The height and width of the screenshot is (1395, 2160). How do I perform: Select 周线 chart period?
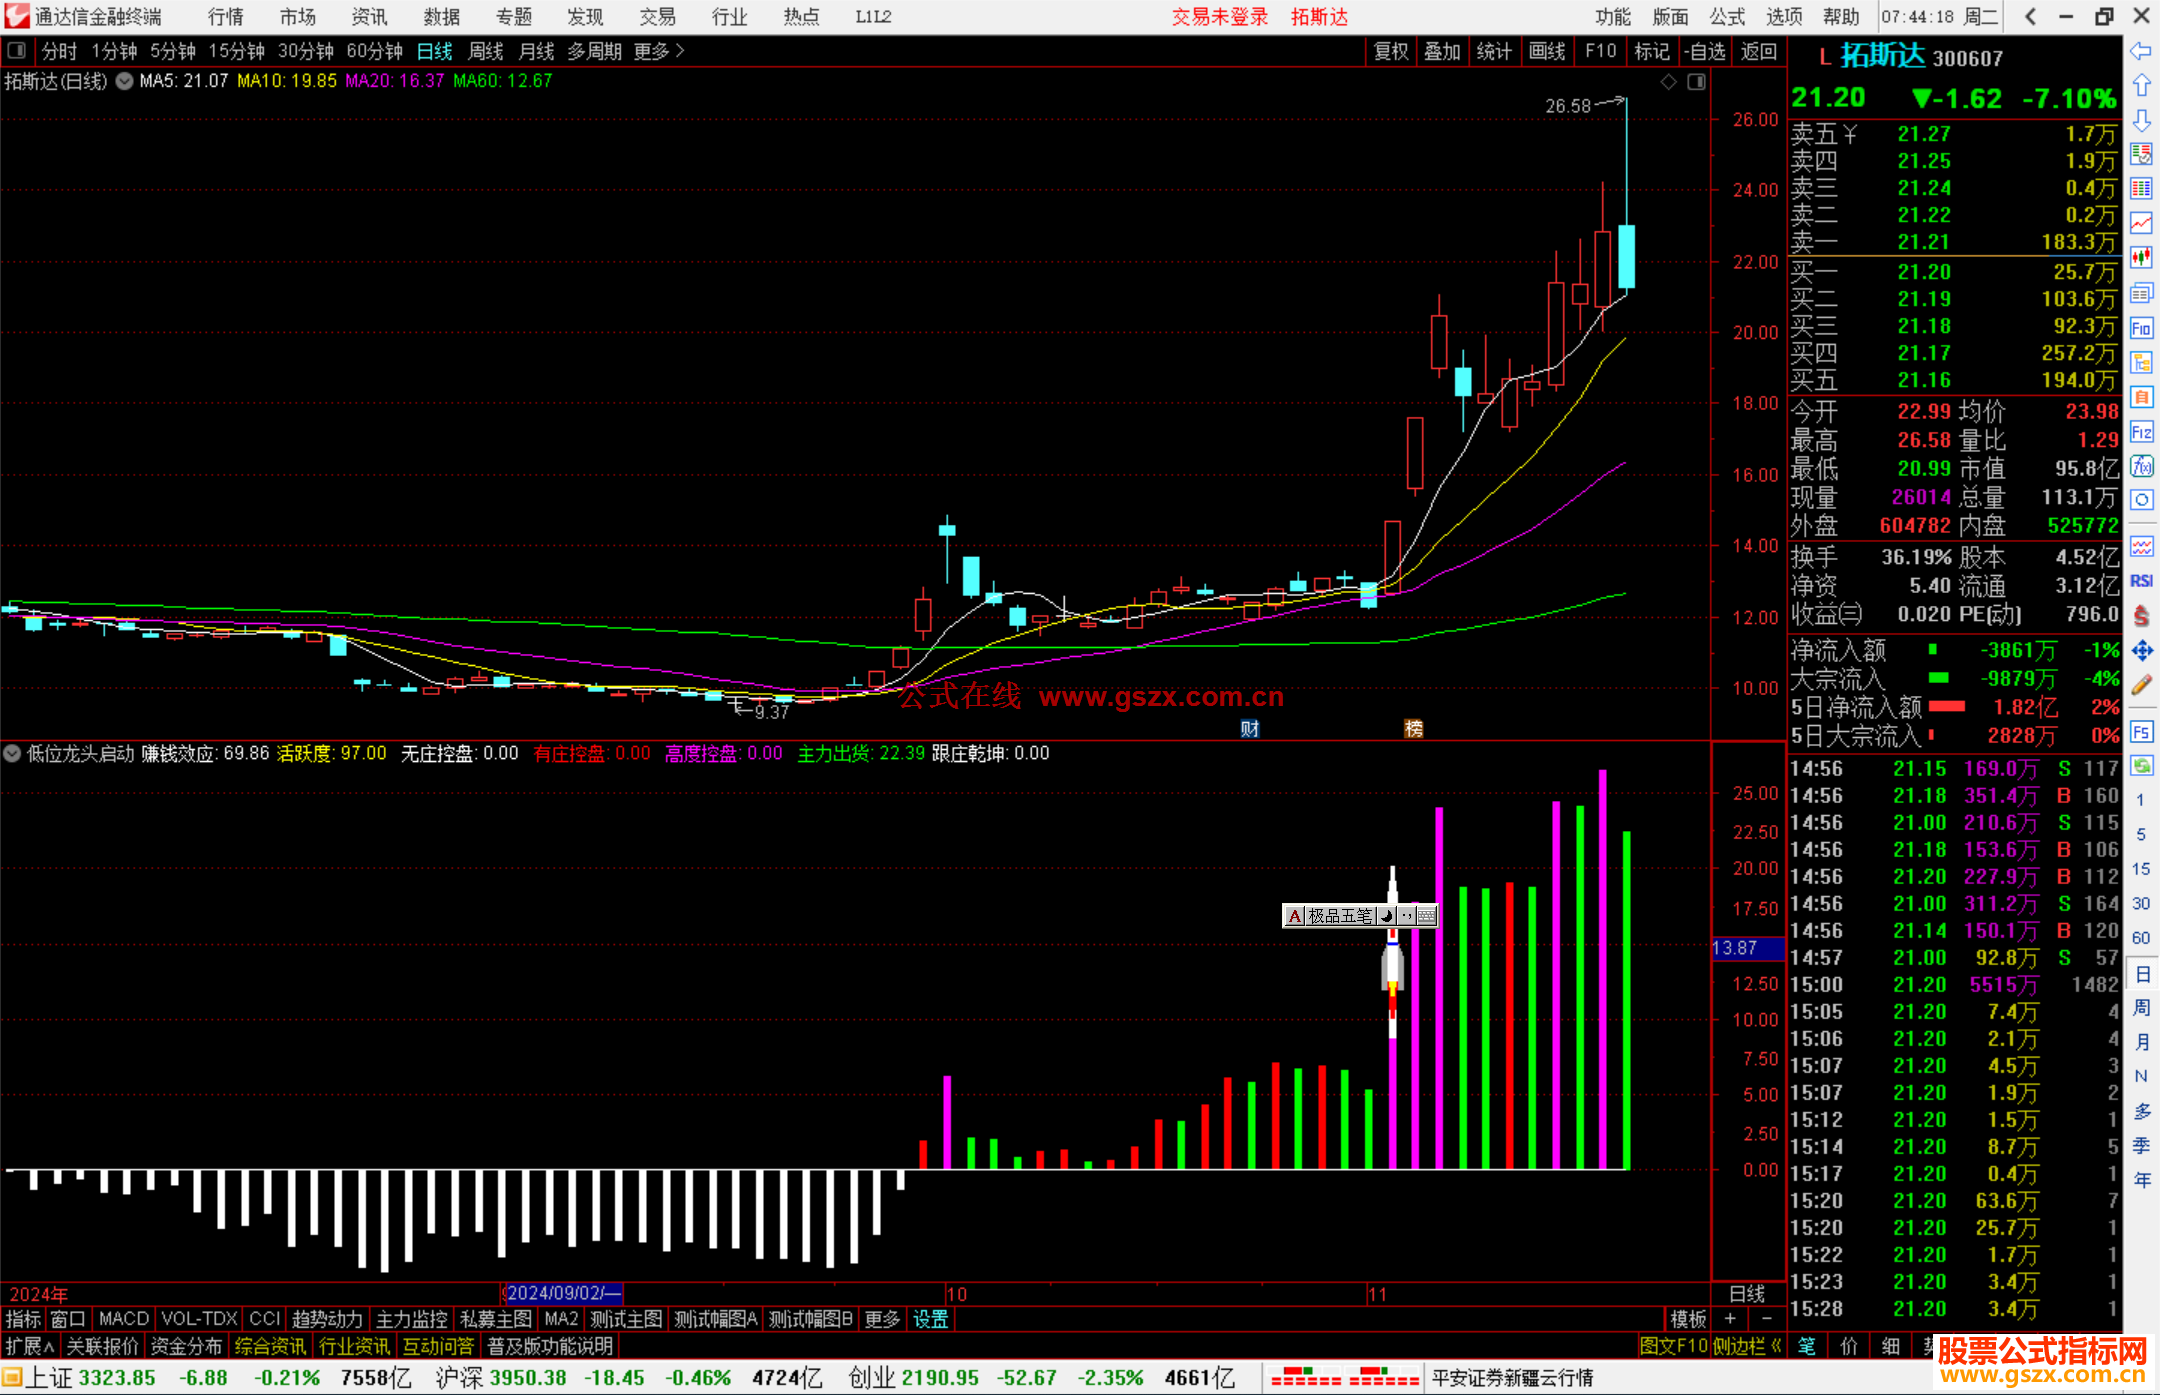(x=486, y=51)
